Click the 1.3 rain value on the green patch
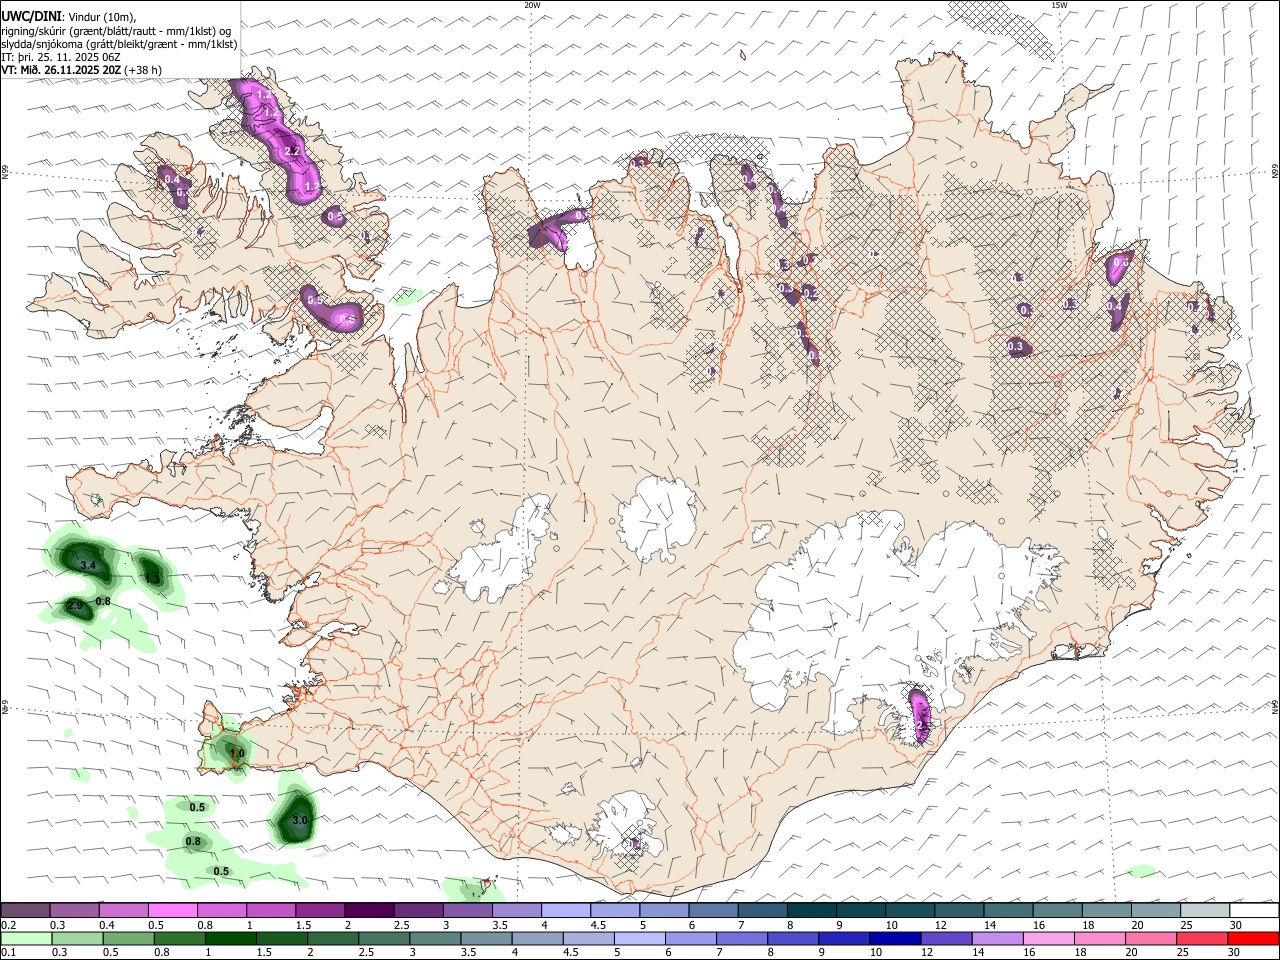Screen dimensions: 1280x960 pyautogui.click(x=152, y=579)
